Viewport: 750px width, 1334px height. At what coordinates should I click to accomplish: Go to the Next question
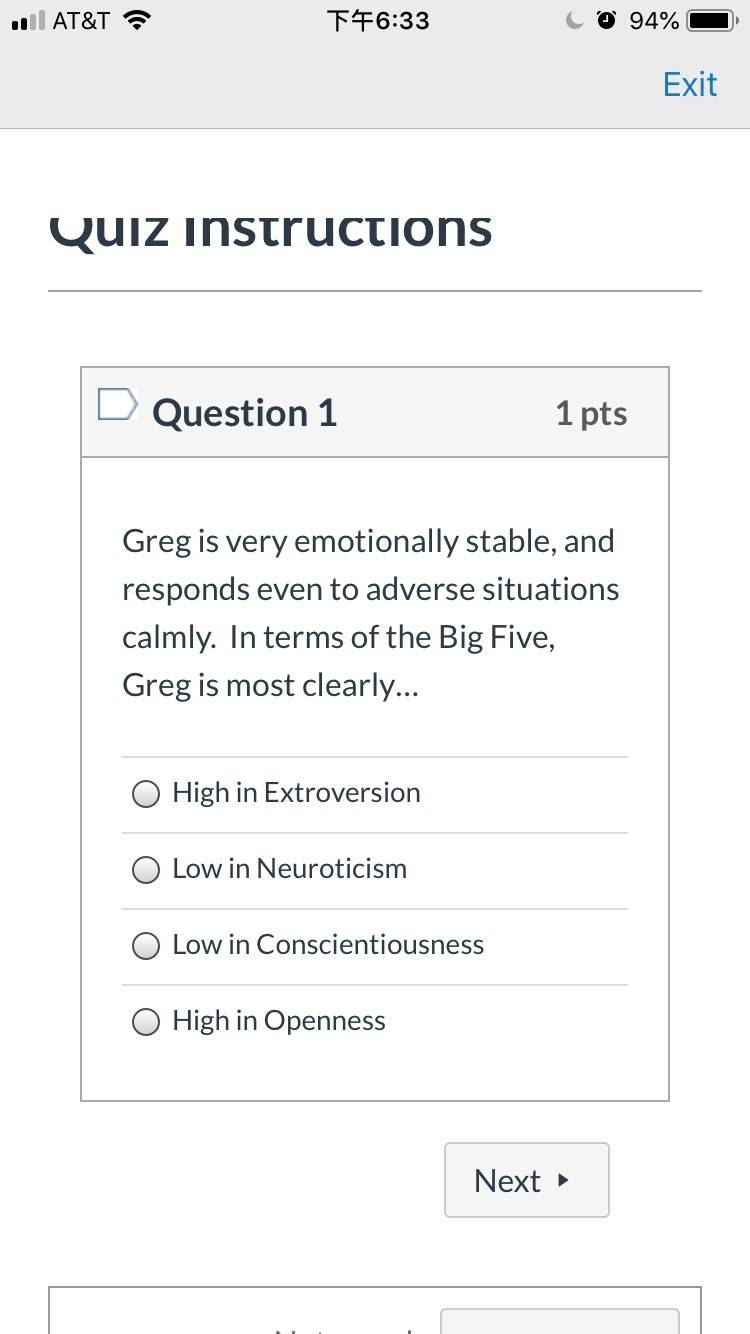click(527, 1180)
